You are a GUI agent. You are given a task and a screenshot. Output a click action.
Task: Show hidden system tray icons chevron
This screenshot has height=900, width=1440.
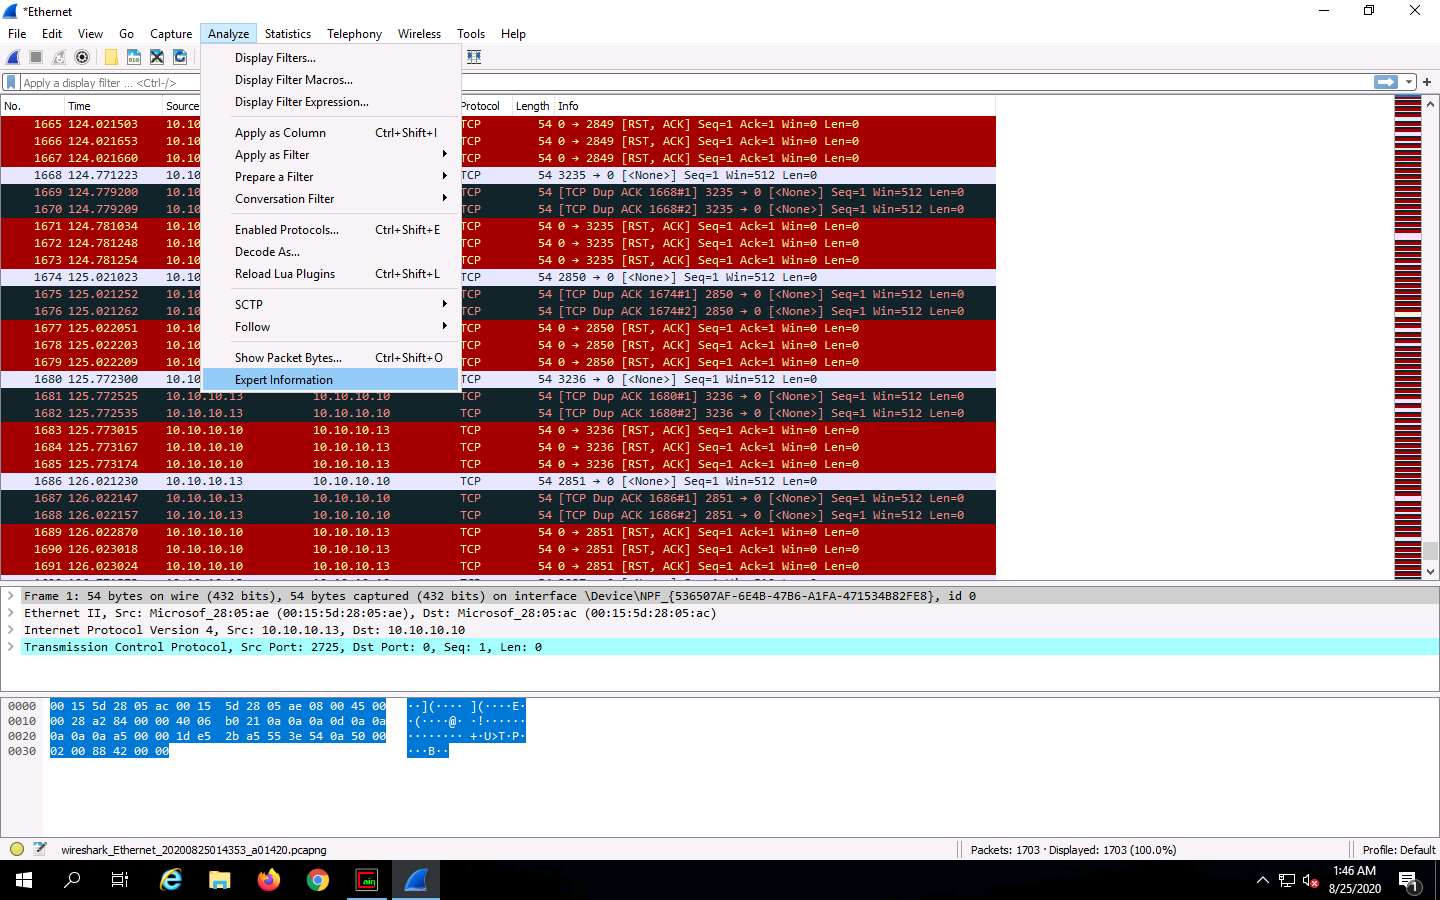tap(1262, 880)
